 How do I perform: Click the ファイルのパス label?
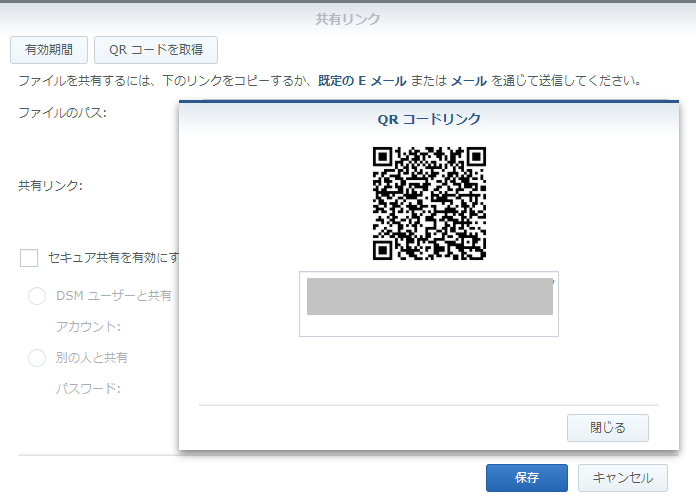62,112
